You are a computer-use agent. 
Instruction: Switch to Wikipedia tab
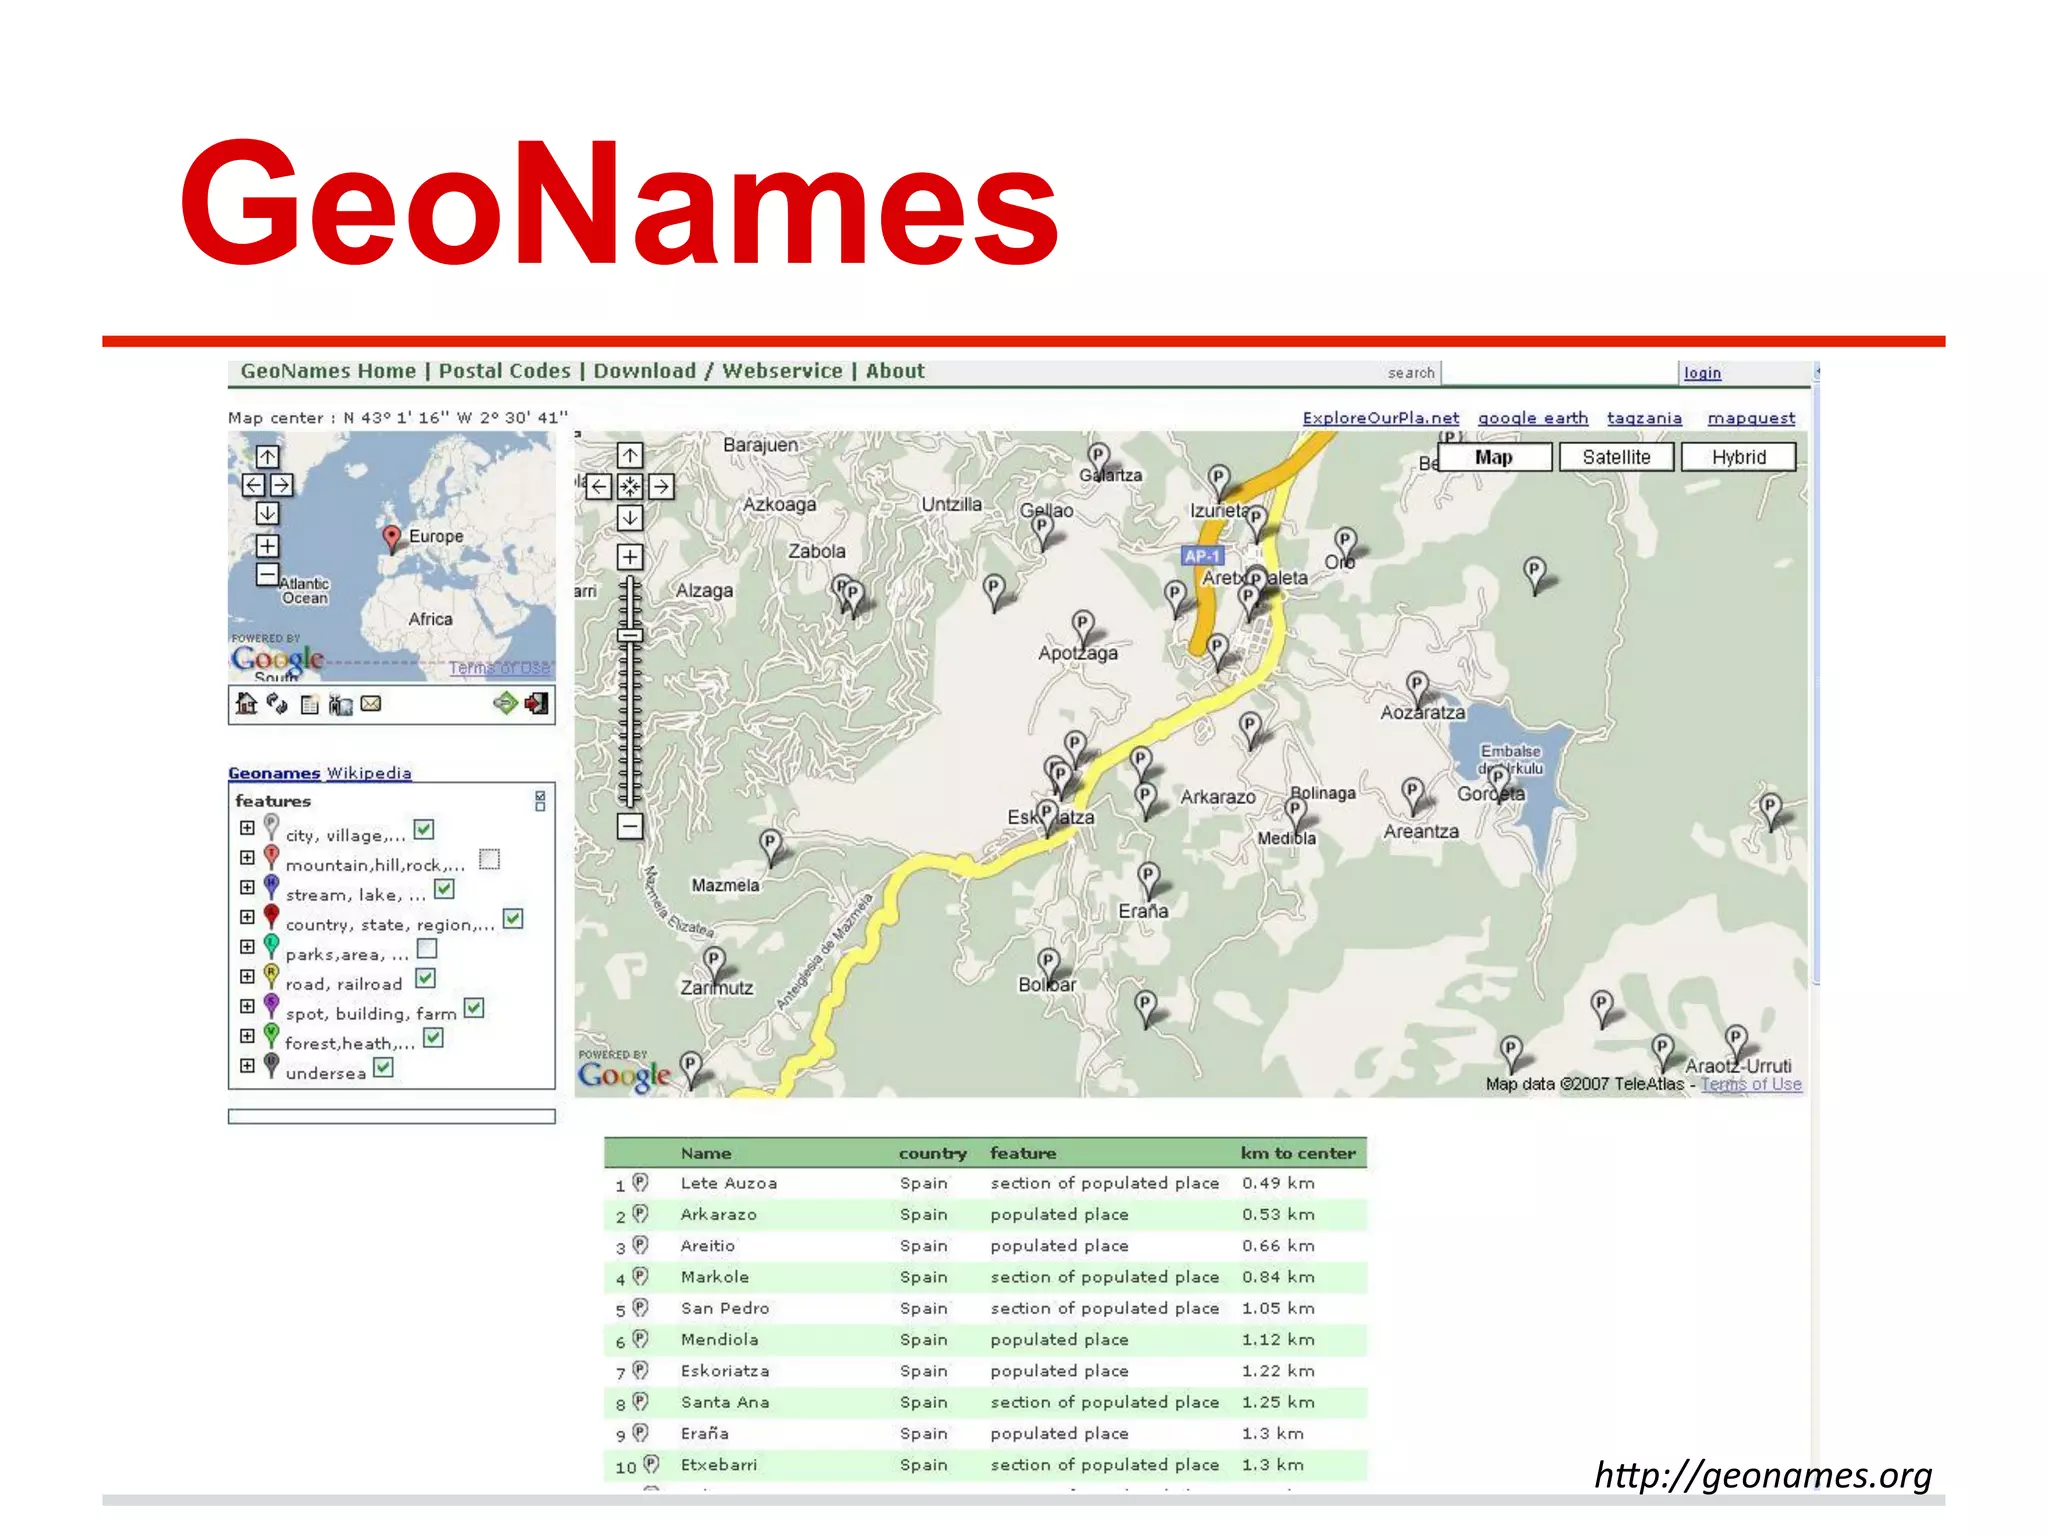369,773
